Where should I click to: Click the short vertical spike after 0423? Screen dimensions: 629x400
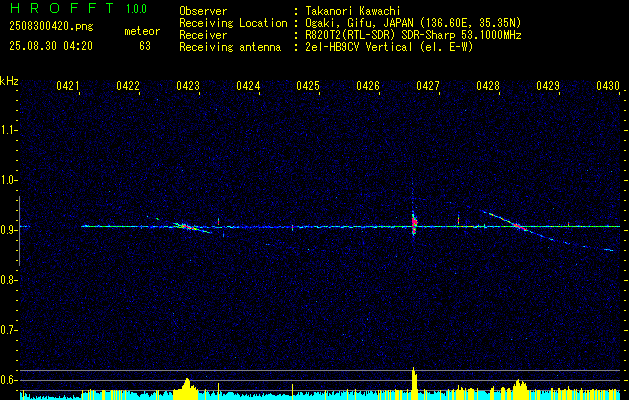point(218,221)
